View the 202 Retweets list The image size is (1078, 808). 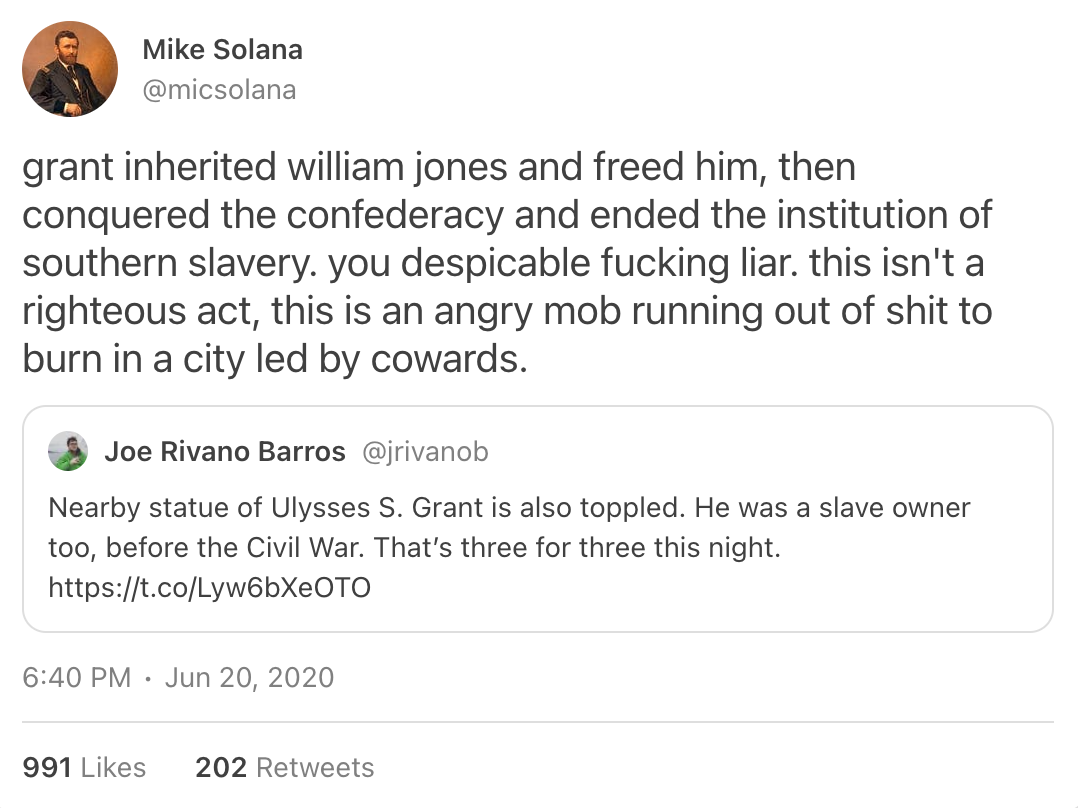pos(285,767)
